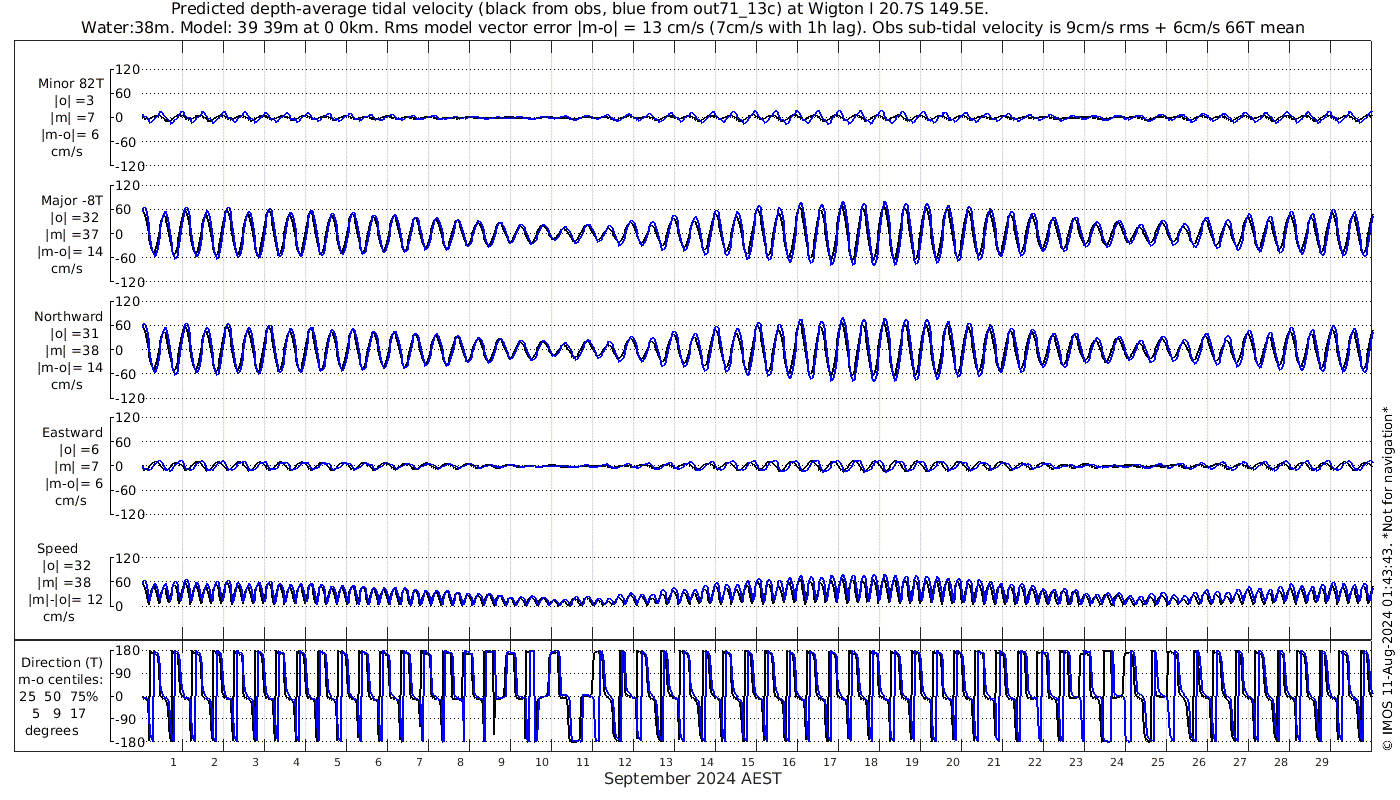Click the -60 tick on the Eastward panel
Image resolution: width=1400 pixels, height=800 pixels.
coord(129,490)
